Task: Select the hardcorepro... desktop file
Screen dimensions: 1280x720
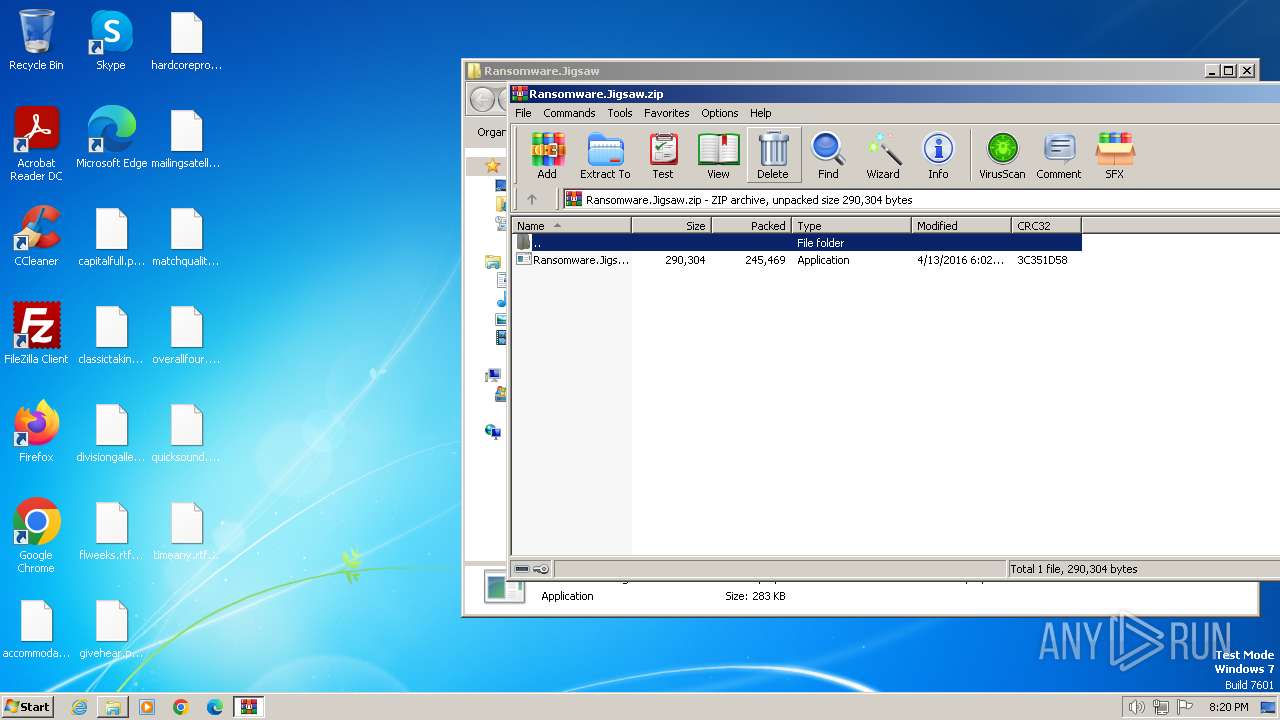Action: 186,41
